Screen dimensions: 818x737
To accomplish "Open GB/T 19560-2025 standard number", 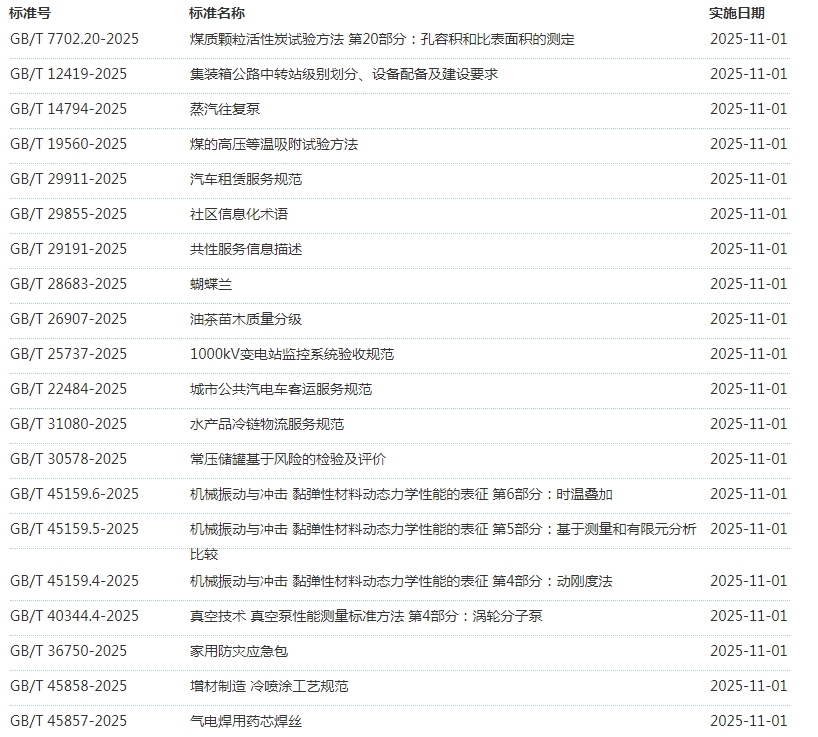I will pyautogui.click(x=68, y=144).
